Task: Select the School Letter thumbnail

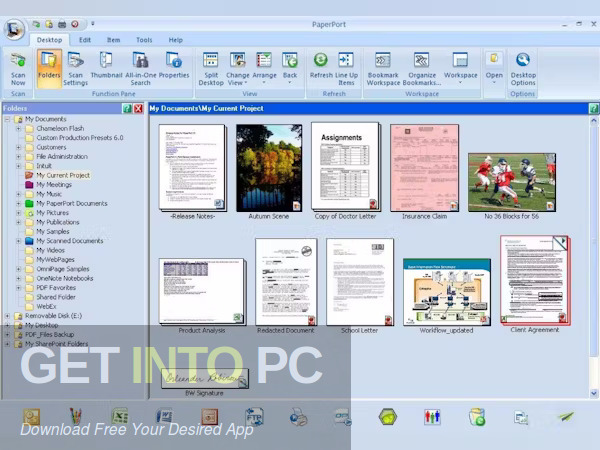Action: tap(360, 282)
